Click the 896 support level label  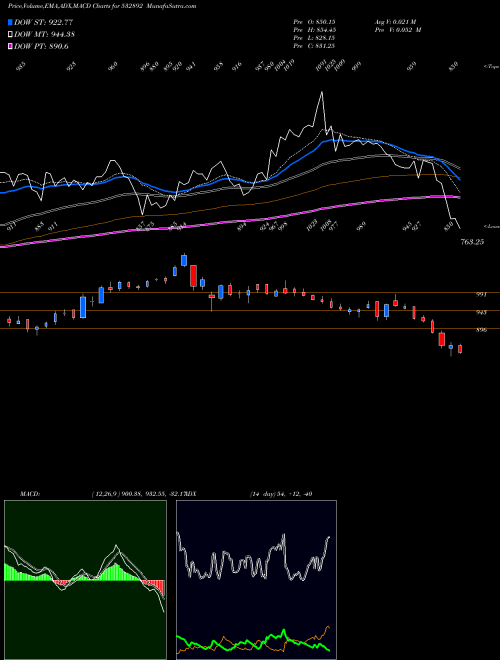pyautogui.click(x=481, y=330)
